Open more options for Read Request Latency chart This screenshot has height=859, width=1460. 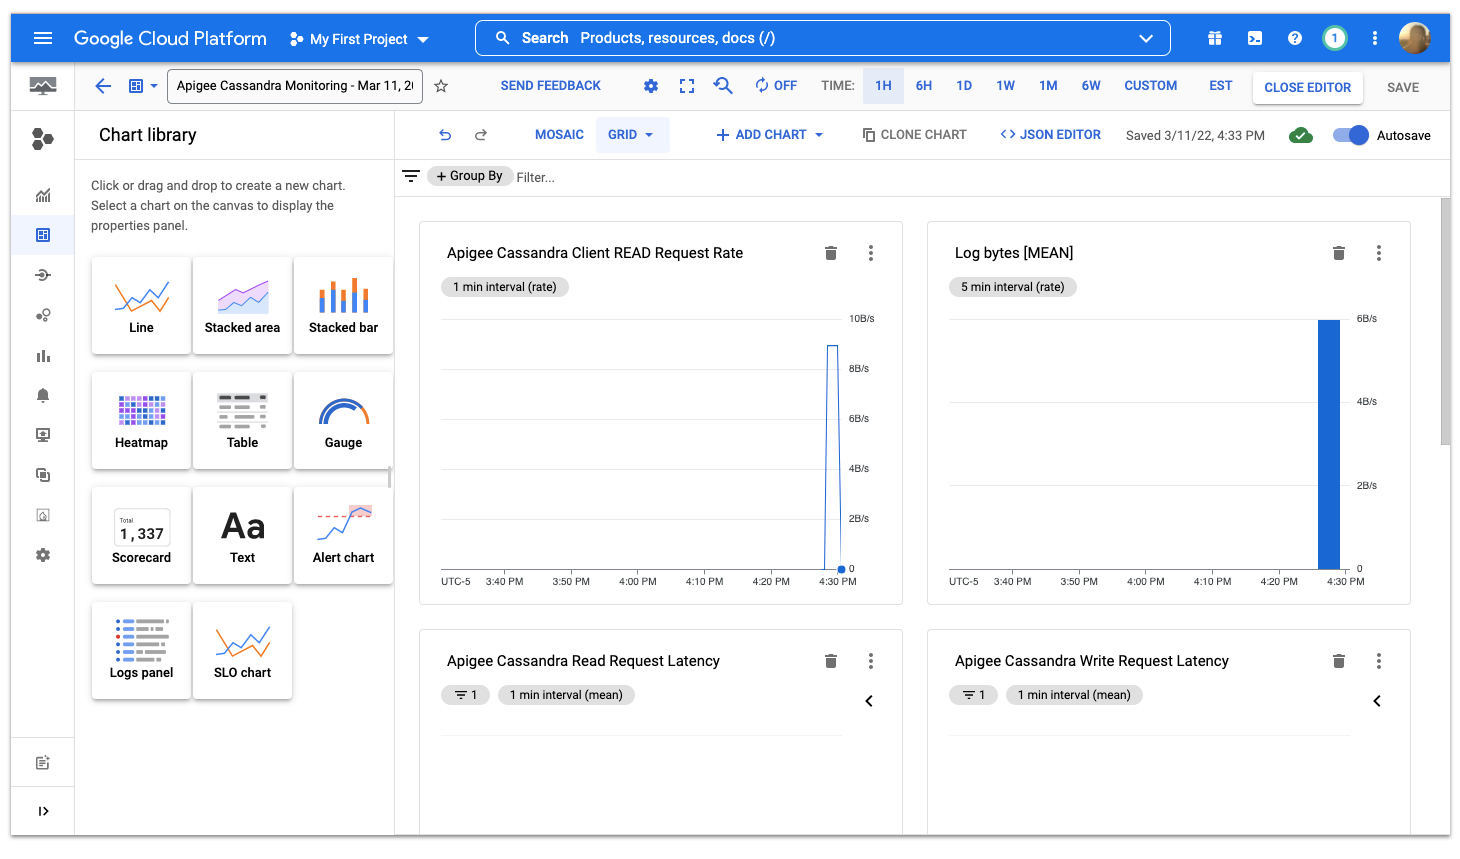point(871,661)
